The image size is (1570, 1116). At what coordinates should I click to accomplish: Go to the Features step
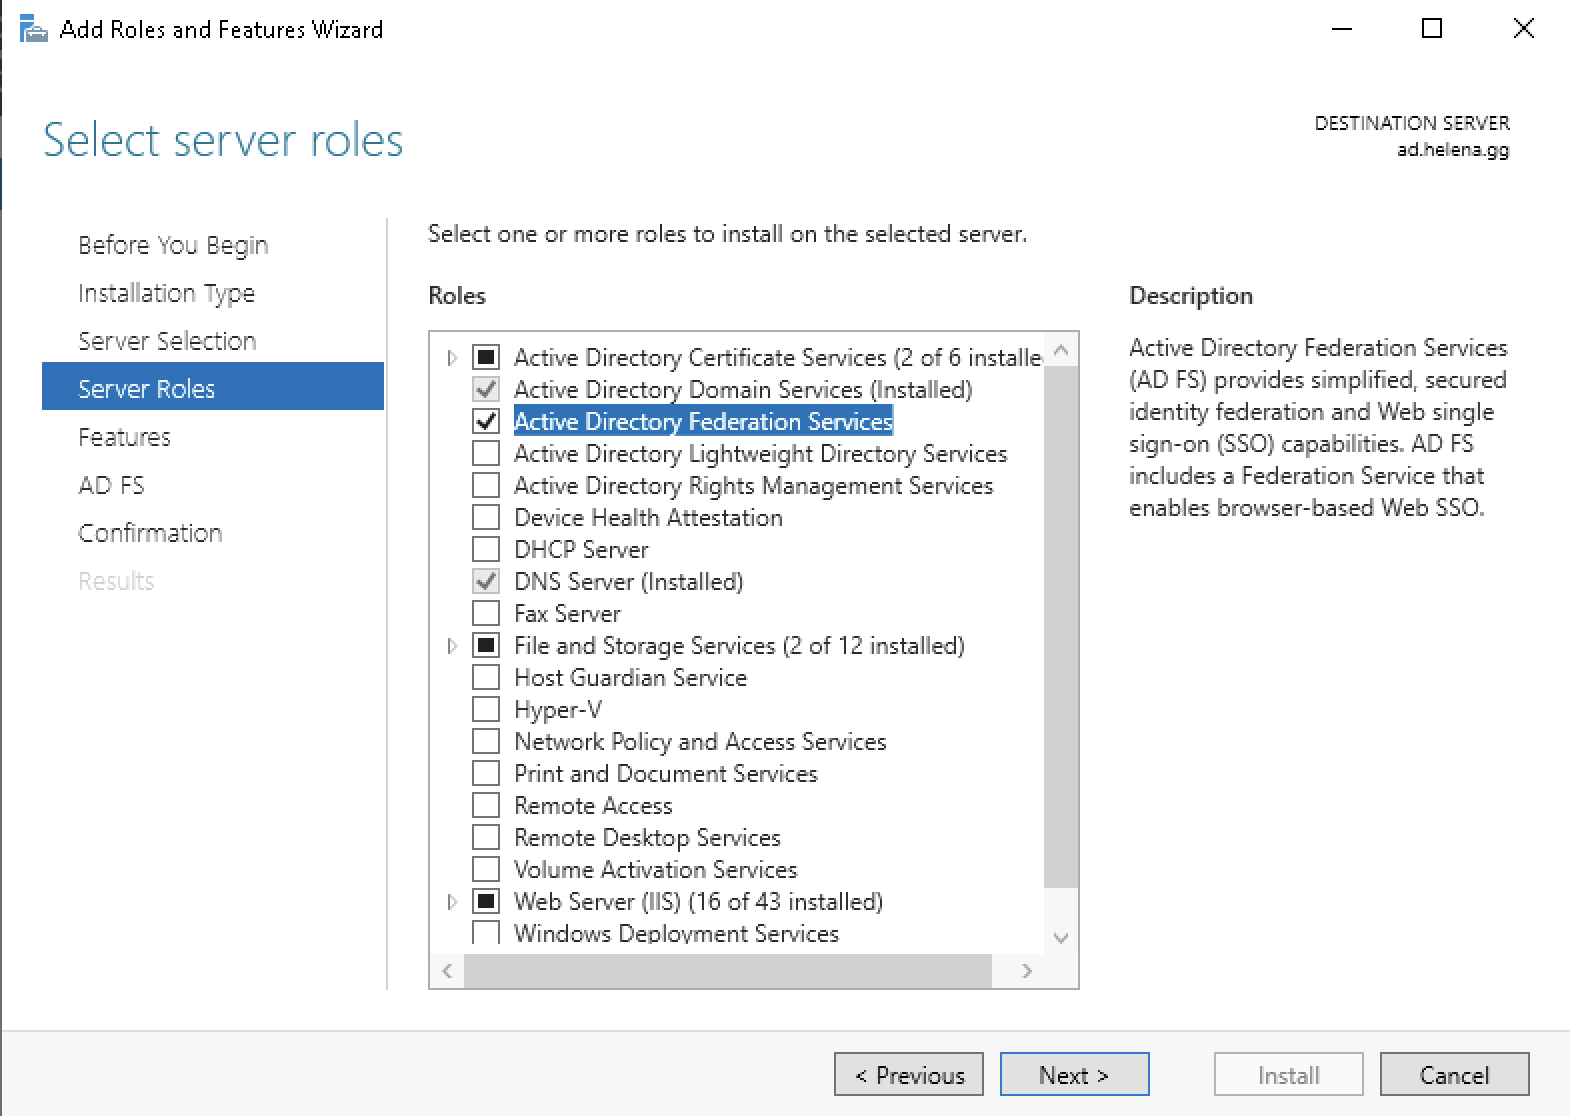(x=124, y=437)
